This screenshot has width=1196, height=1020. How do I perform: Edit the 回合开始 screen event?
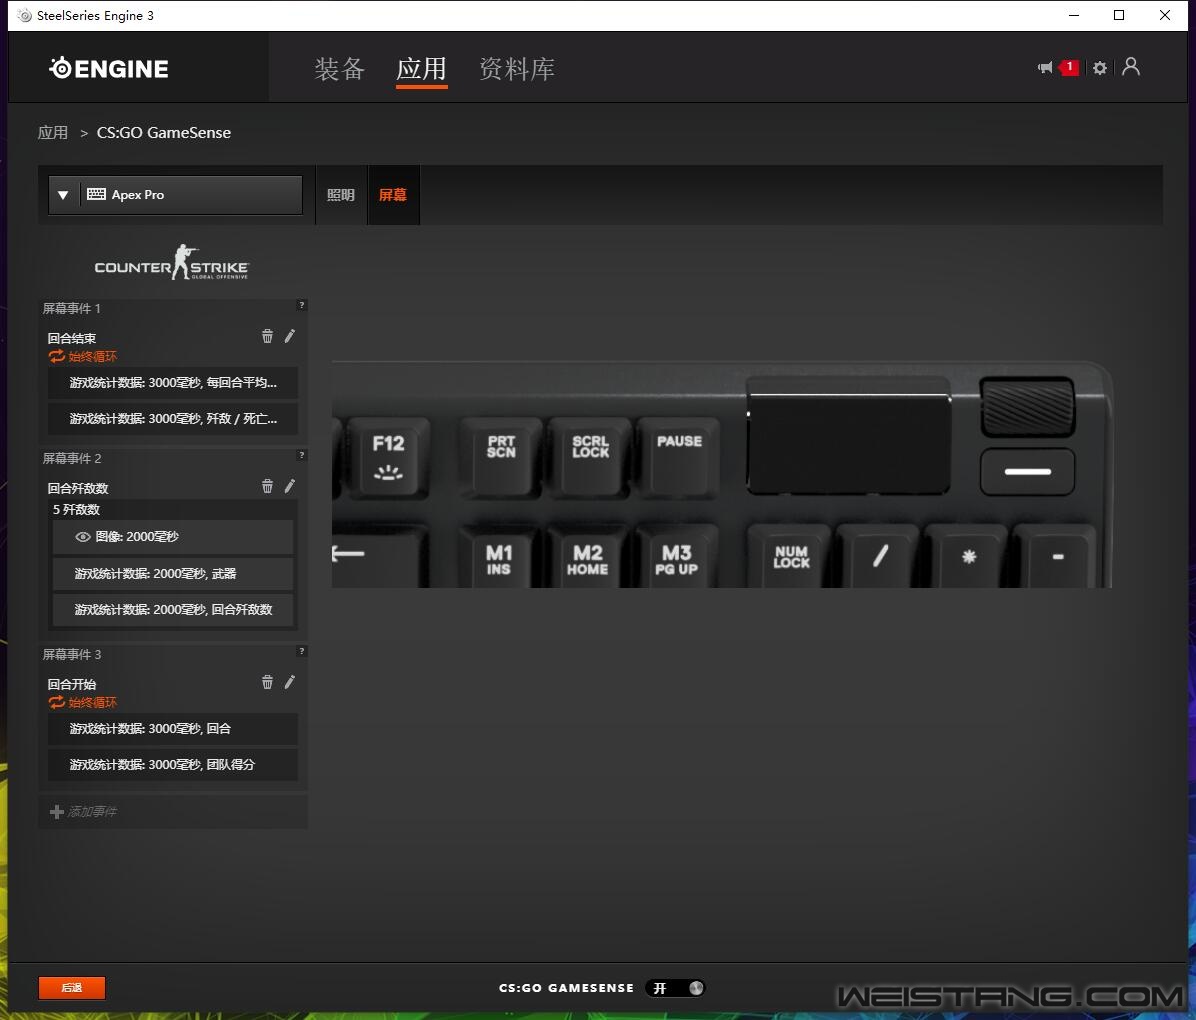coord(290,682)
